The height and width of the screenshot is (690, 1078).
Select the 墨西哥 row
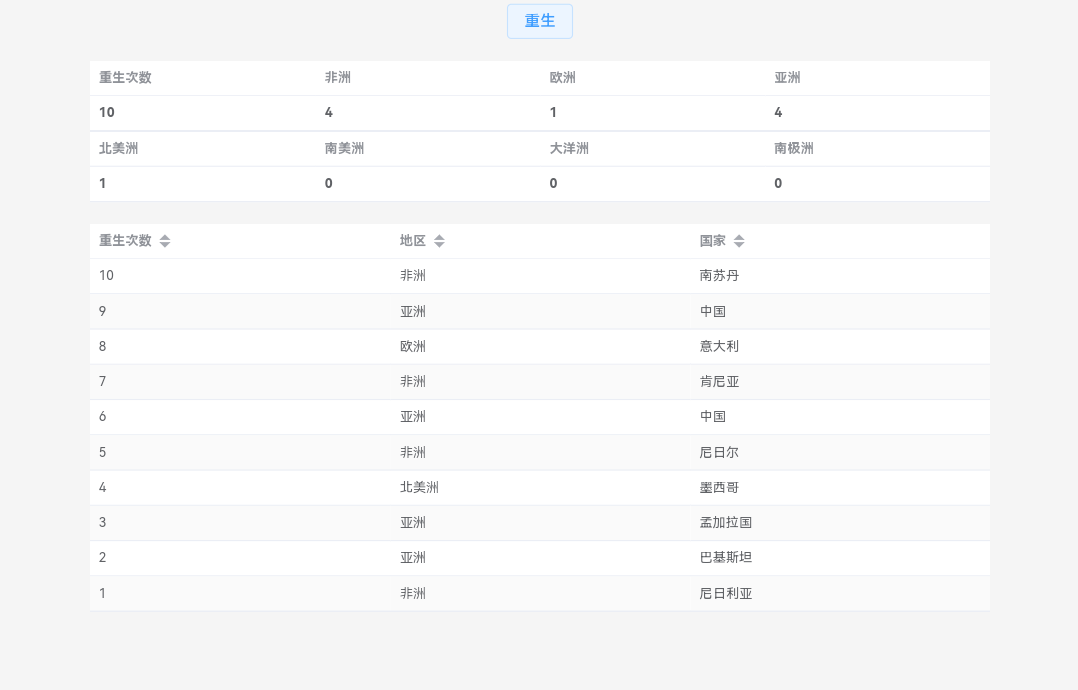(x=719, y=487)
